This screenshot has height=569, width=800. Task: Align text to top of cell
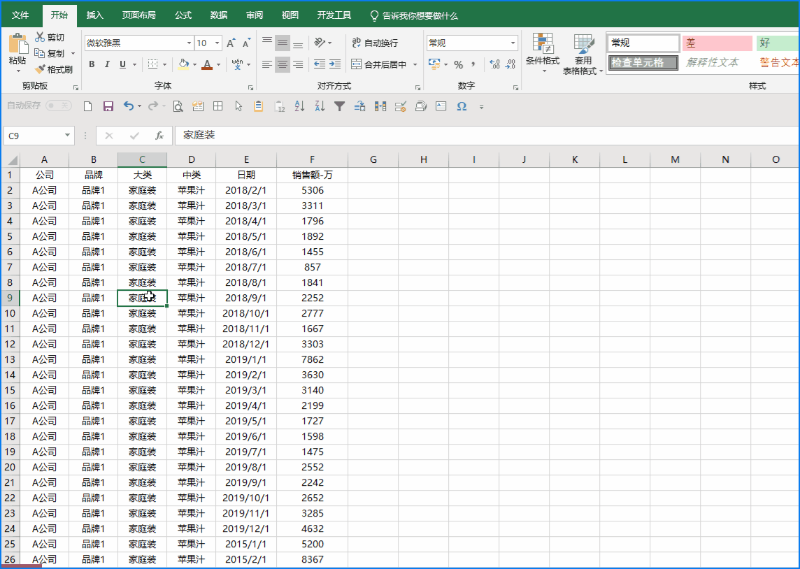tap(267, 42)
